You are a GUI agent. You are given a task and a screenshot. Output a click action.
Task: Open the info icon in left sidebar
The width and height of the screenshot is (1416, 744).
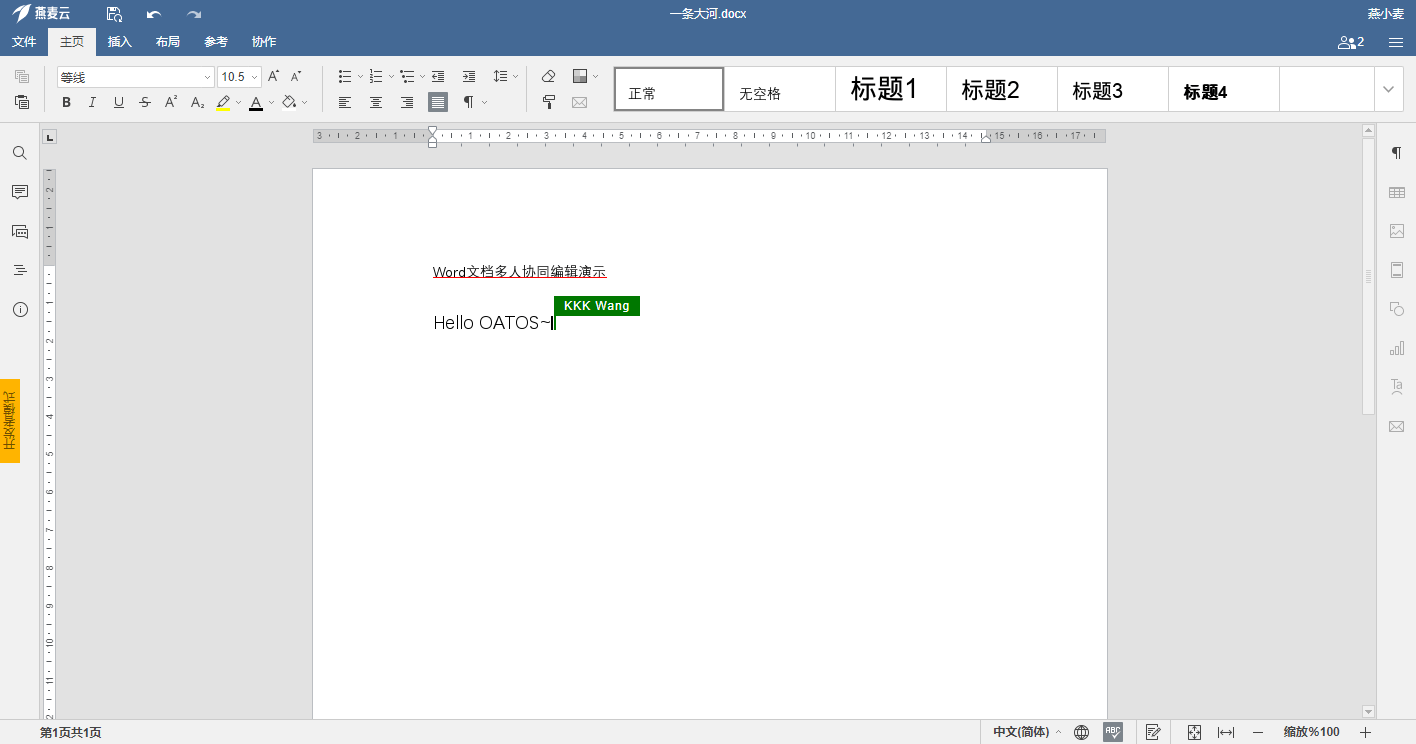pos(20,309)
